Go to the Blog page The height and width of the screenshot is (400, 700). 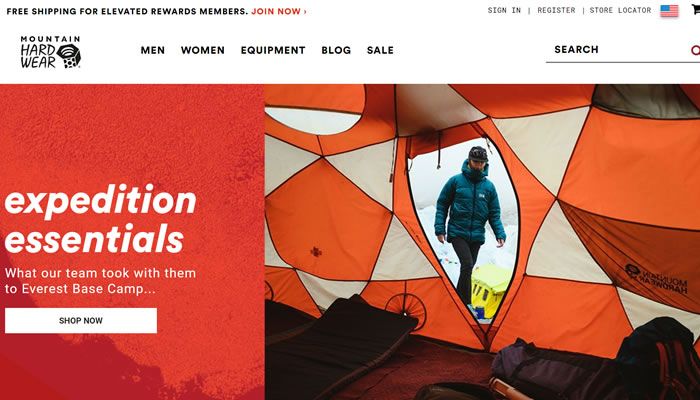pos(336,50)
